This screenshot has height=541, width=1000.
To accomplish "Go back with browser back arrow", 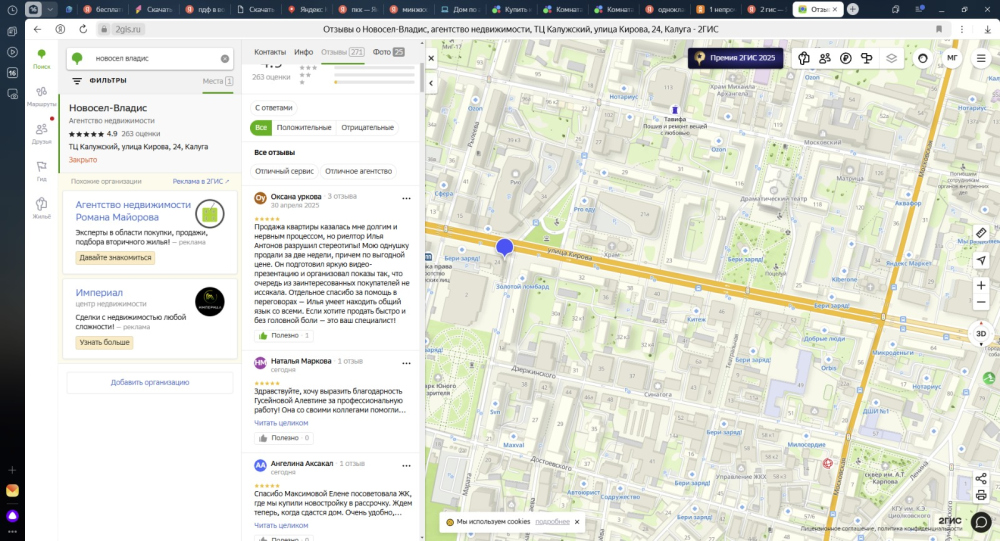I will coord(37,29).
